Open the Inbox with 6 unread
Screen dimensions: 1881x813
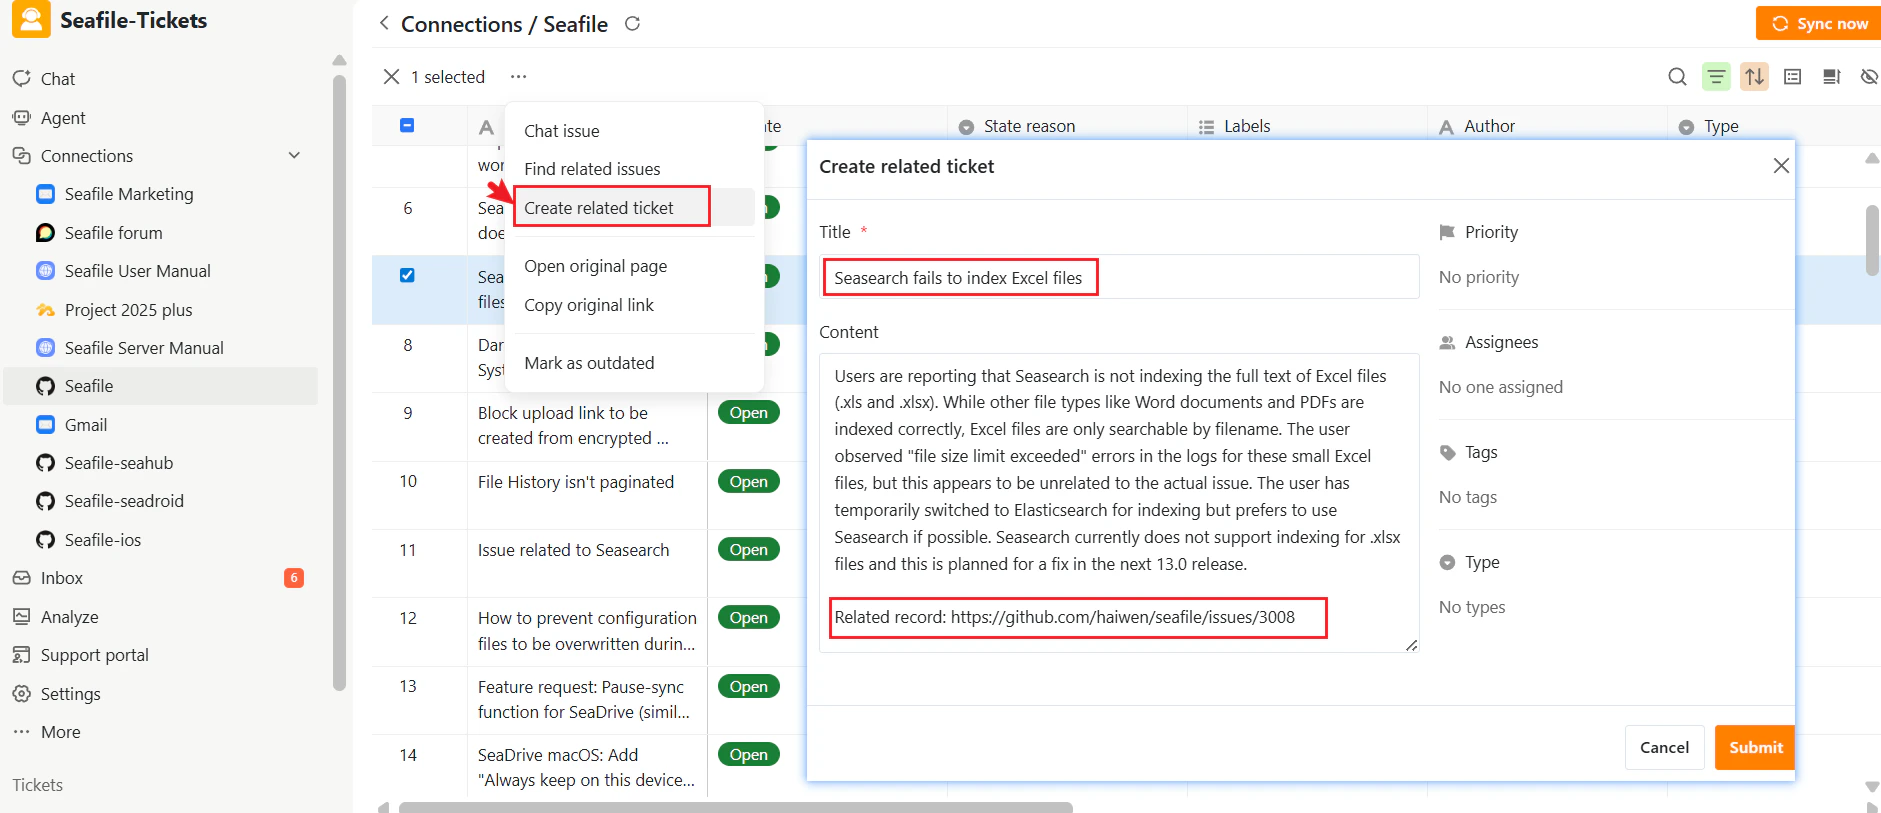(62, 578)
